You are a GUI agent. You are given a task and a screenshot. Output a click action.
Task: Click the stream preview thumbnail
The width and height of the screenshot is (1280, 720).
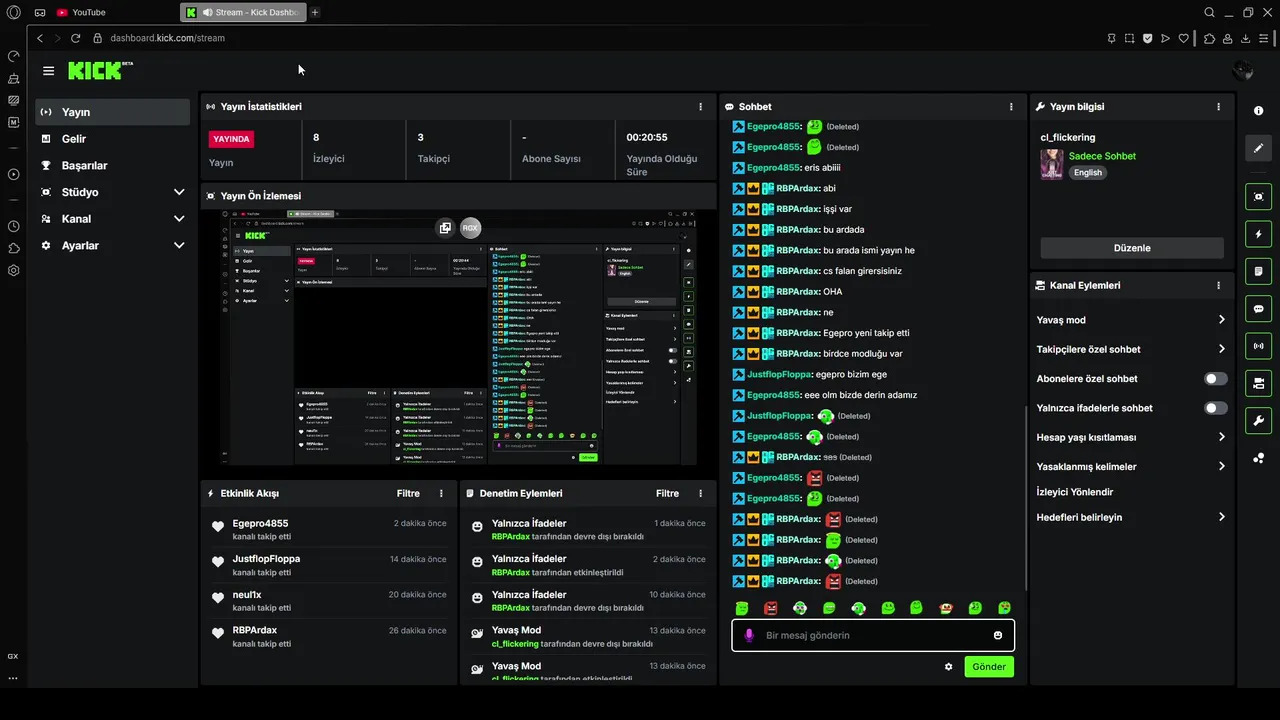tap(458, 337)
